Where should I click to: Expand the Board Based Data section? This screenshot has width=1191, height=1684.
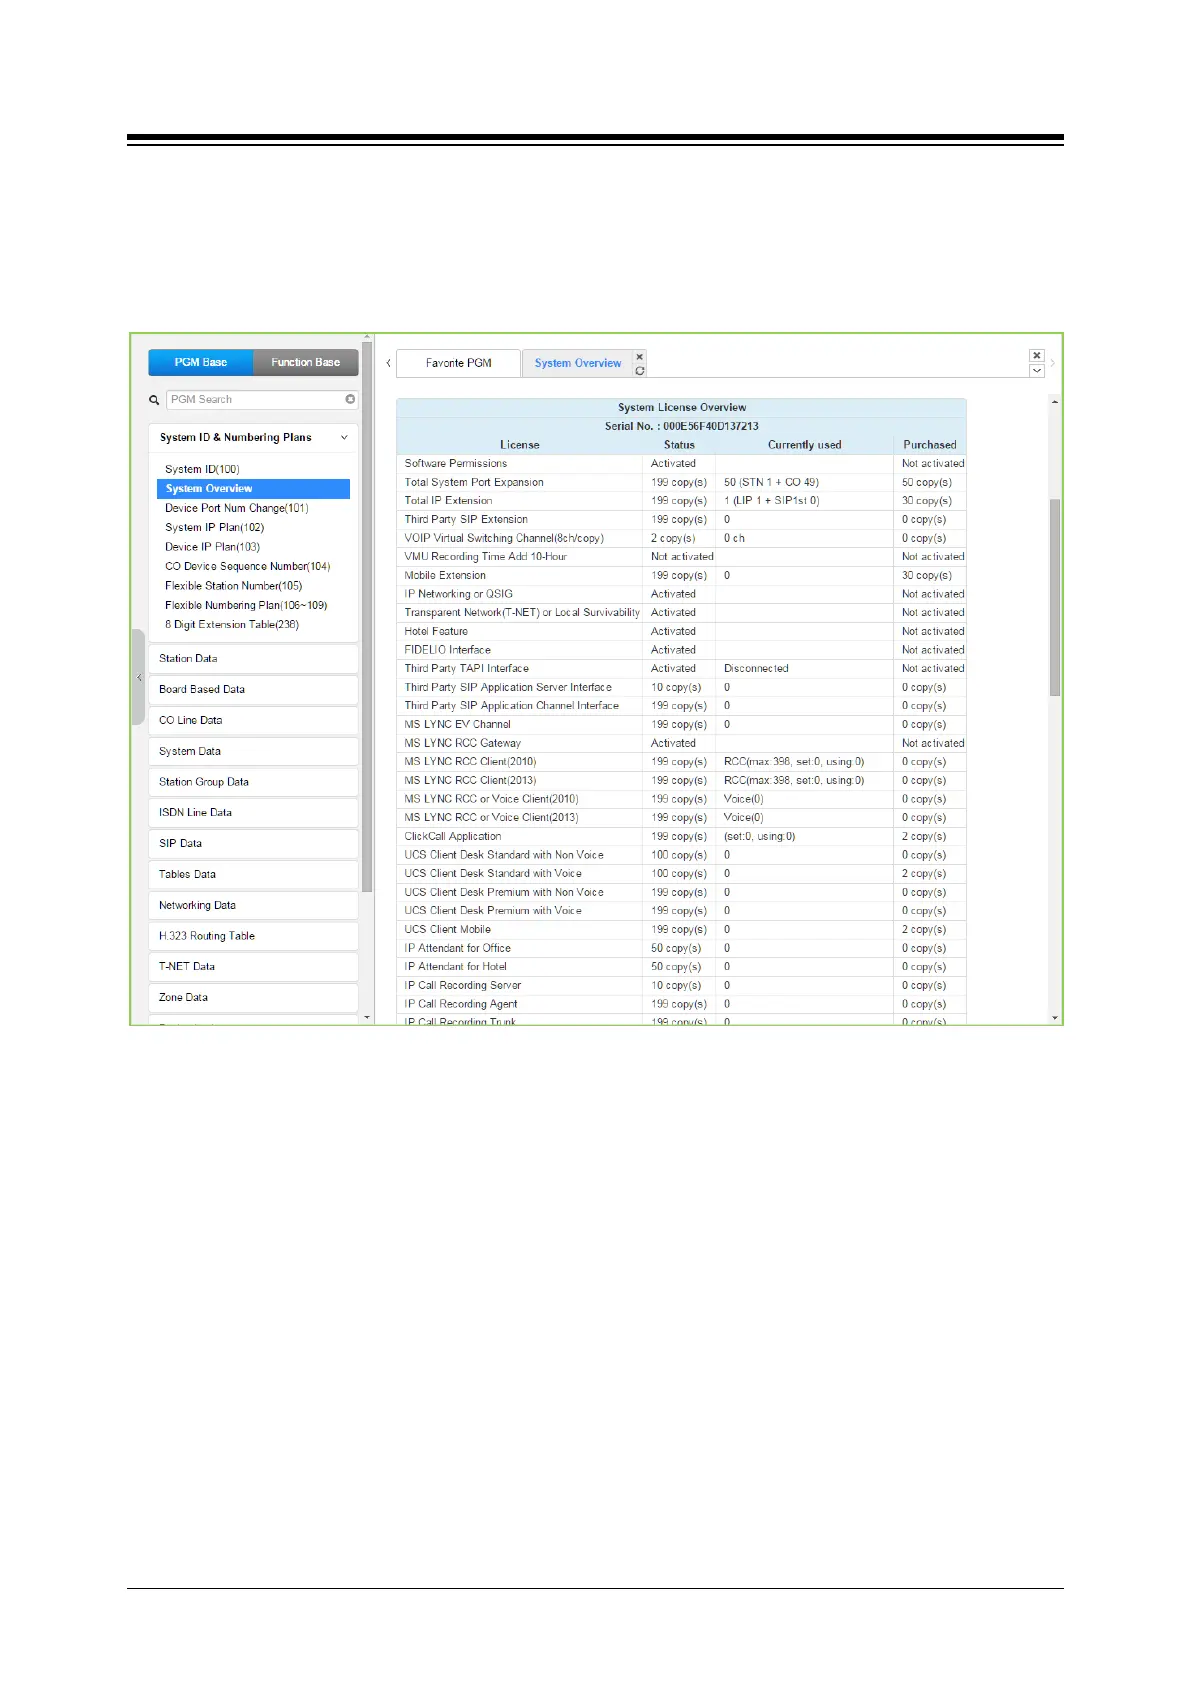click(253, 690)
